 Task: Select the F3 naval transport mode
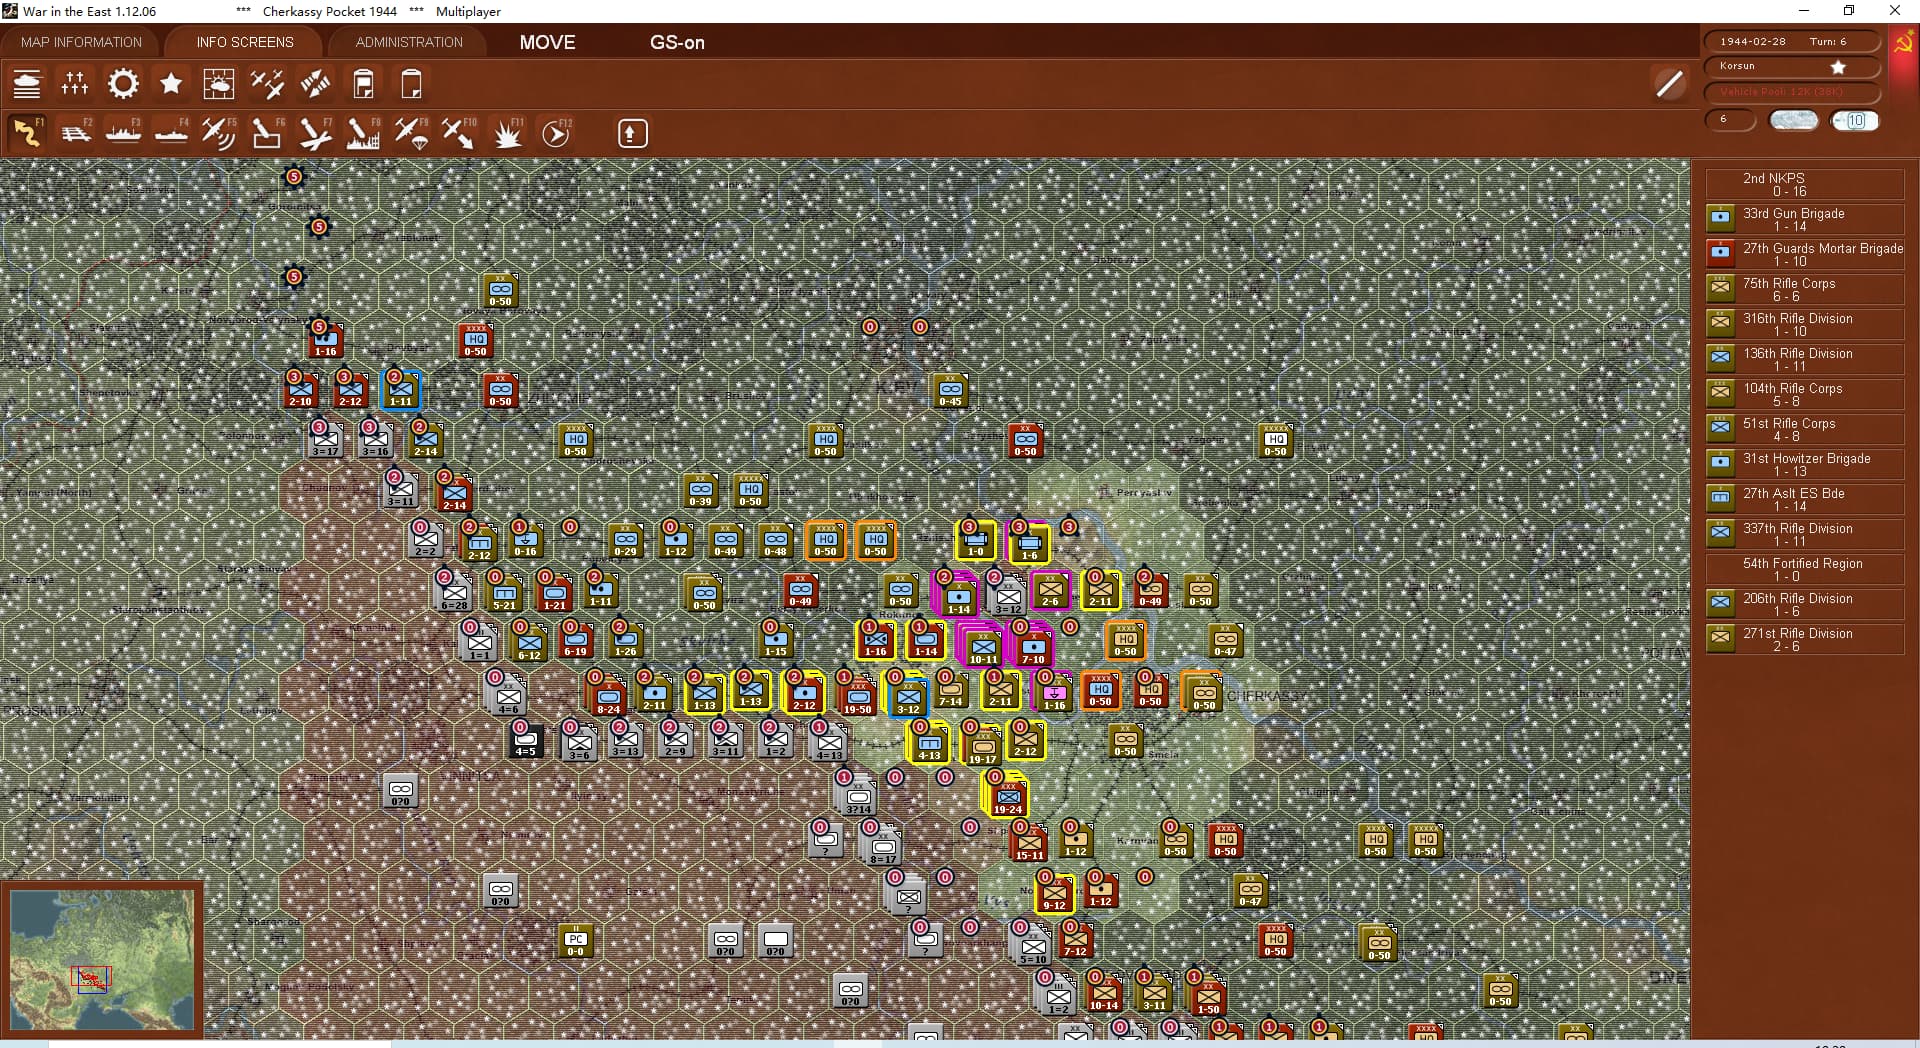123,133
